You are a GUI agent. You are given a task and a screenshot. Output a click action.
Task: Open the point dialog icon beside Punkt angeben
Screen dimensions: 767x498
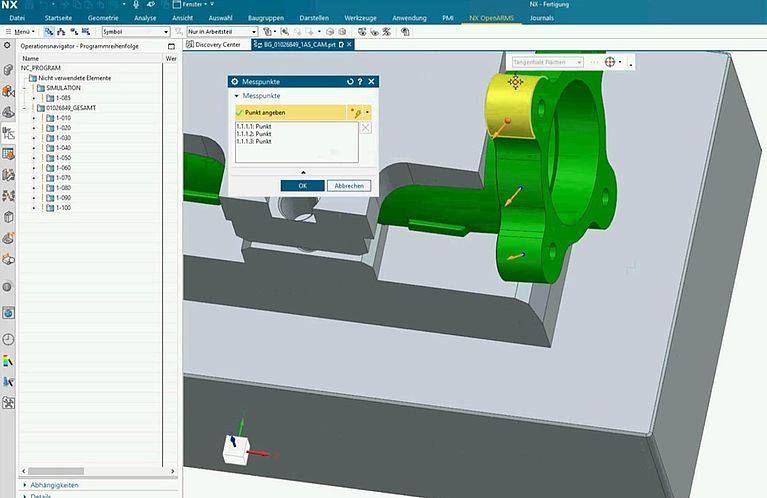[356, 113]
